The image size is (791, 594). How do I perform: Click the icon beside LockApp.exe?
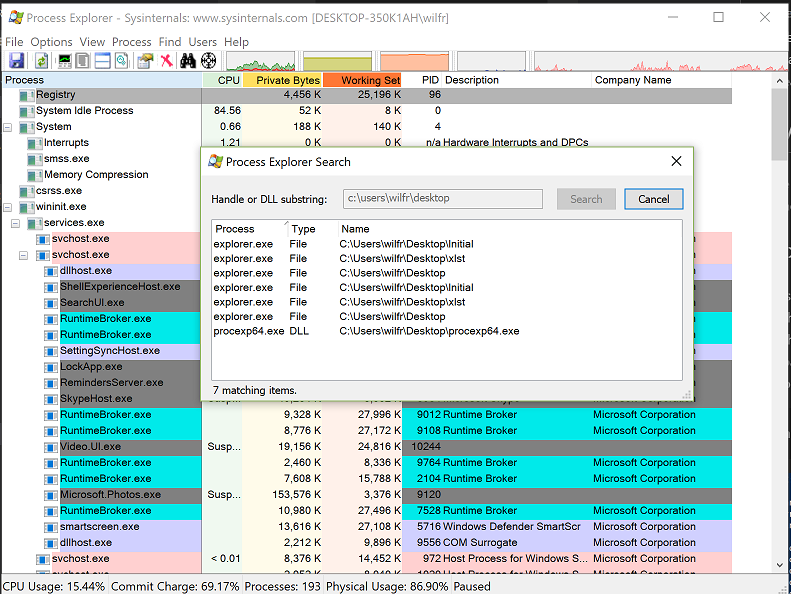coord(50,367)
